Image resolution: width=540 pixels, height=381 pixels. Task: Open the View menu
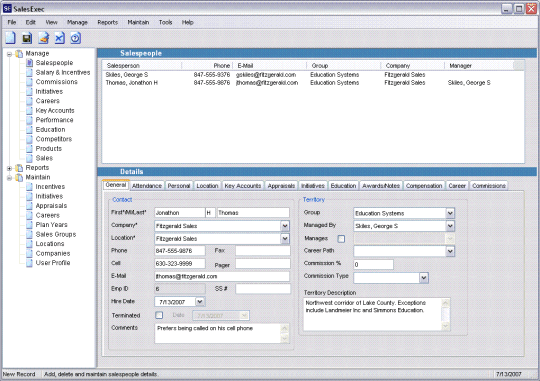point(51,22)
